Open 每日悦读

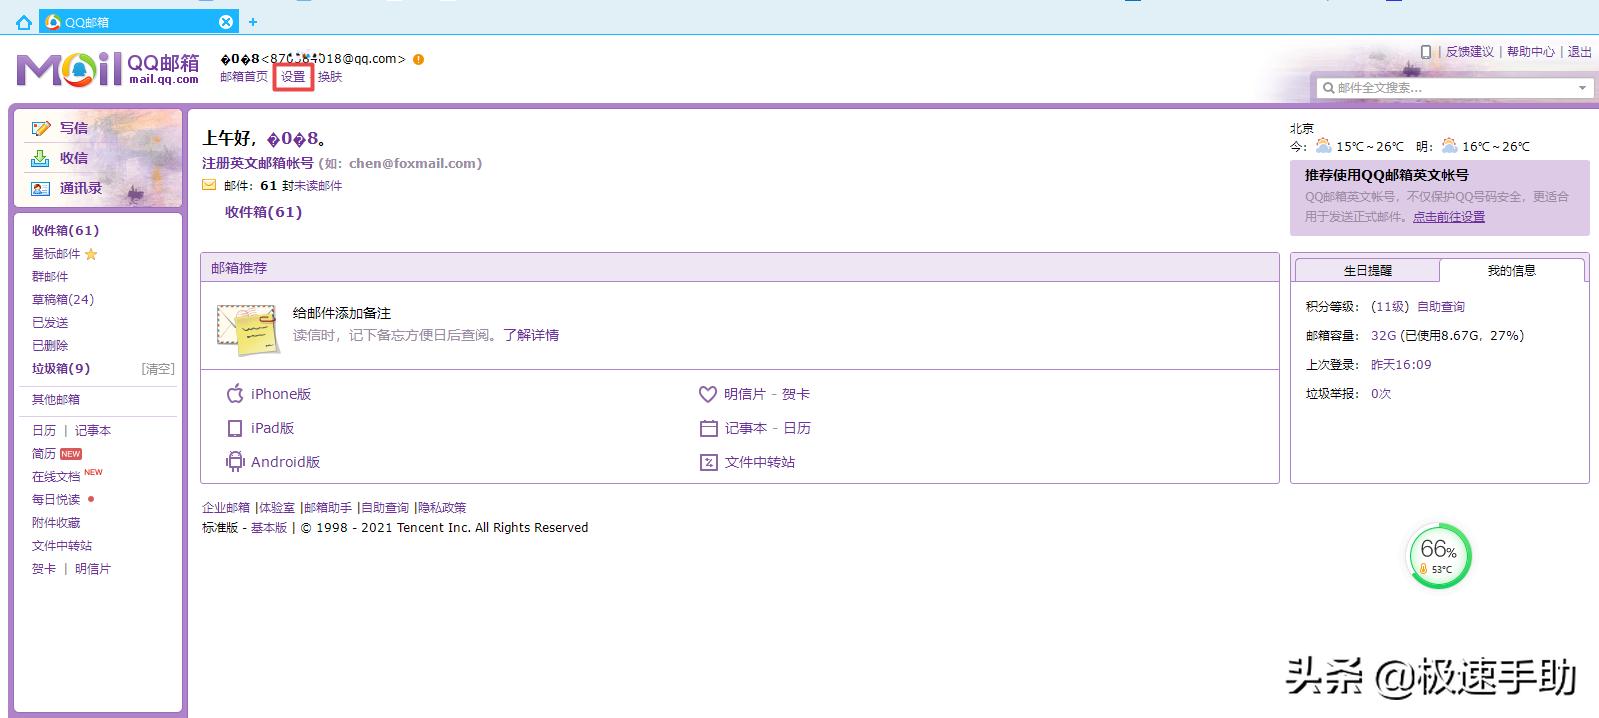click(x=56, y=500)
